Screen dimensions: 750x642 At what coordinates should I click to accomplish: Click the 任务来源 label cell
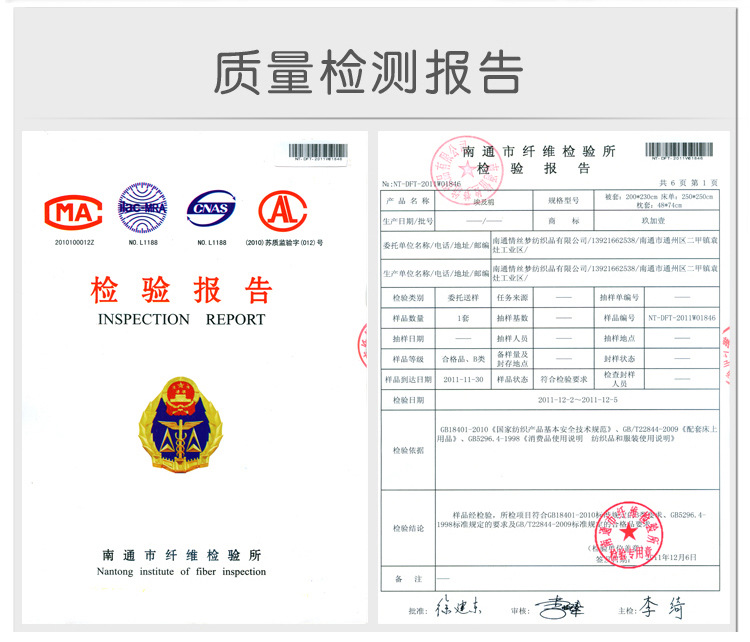[x=512, y=298]
